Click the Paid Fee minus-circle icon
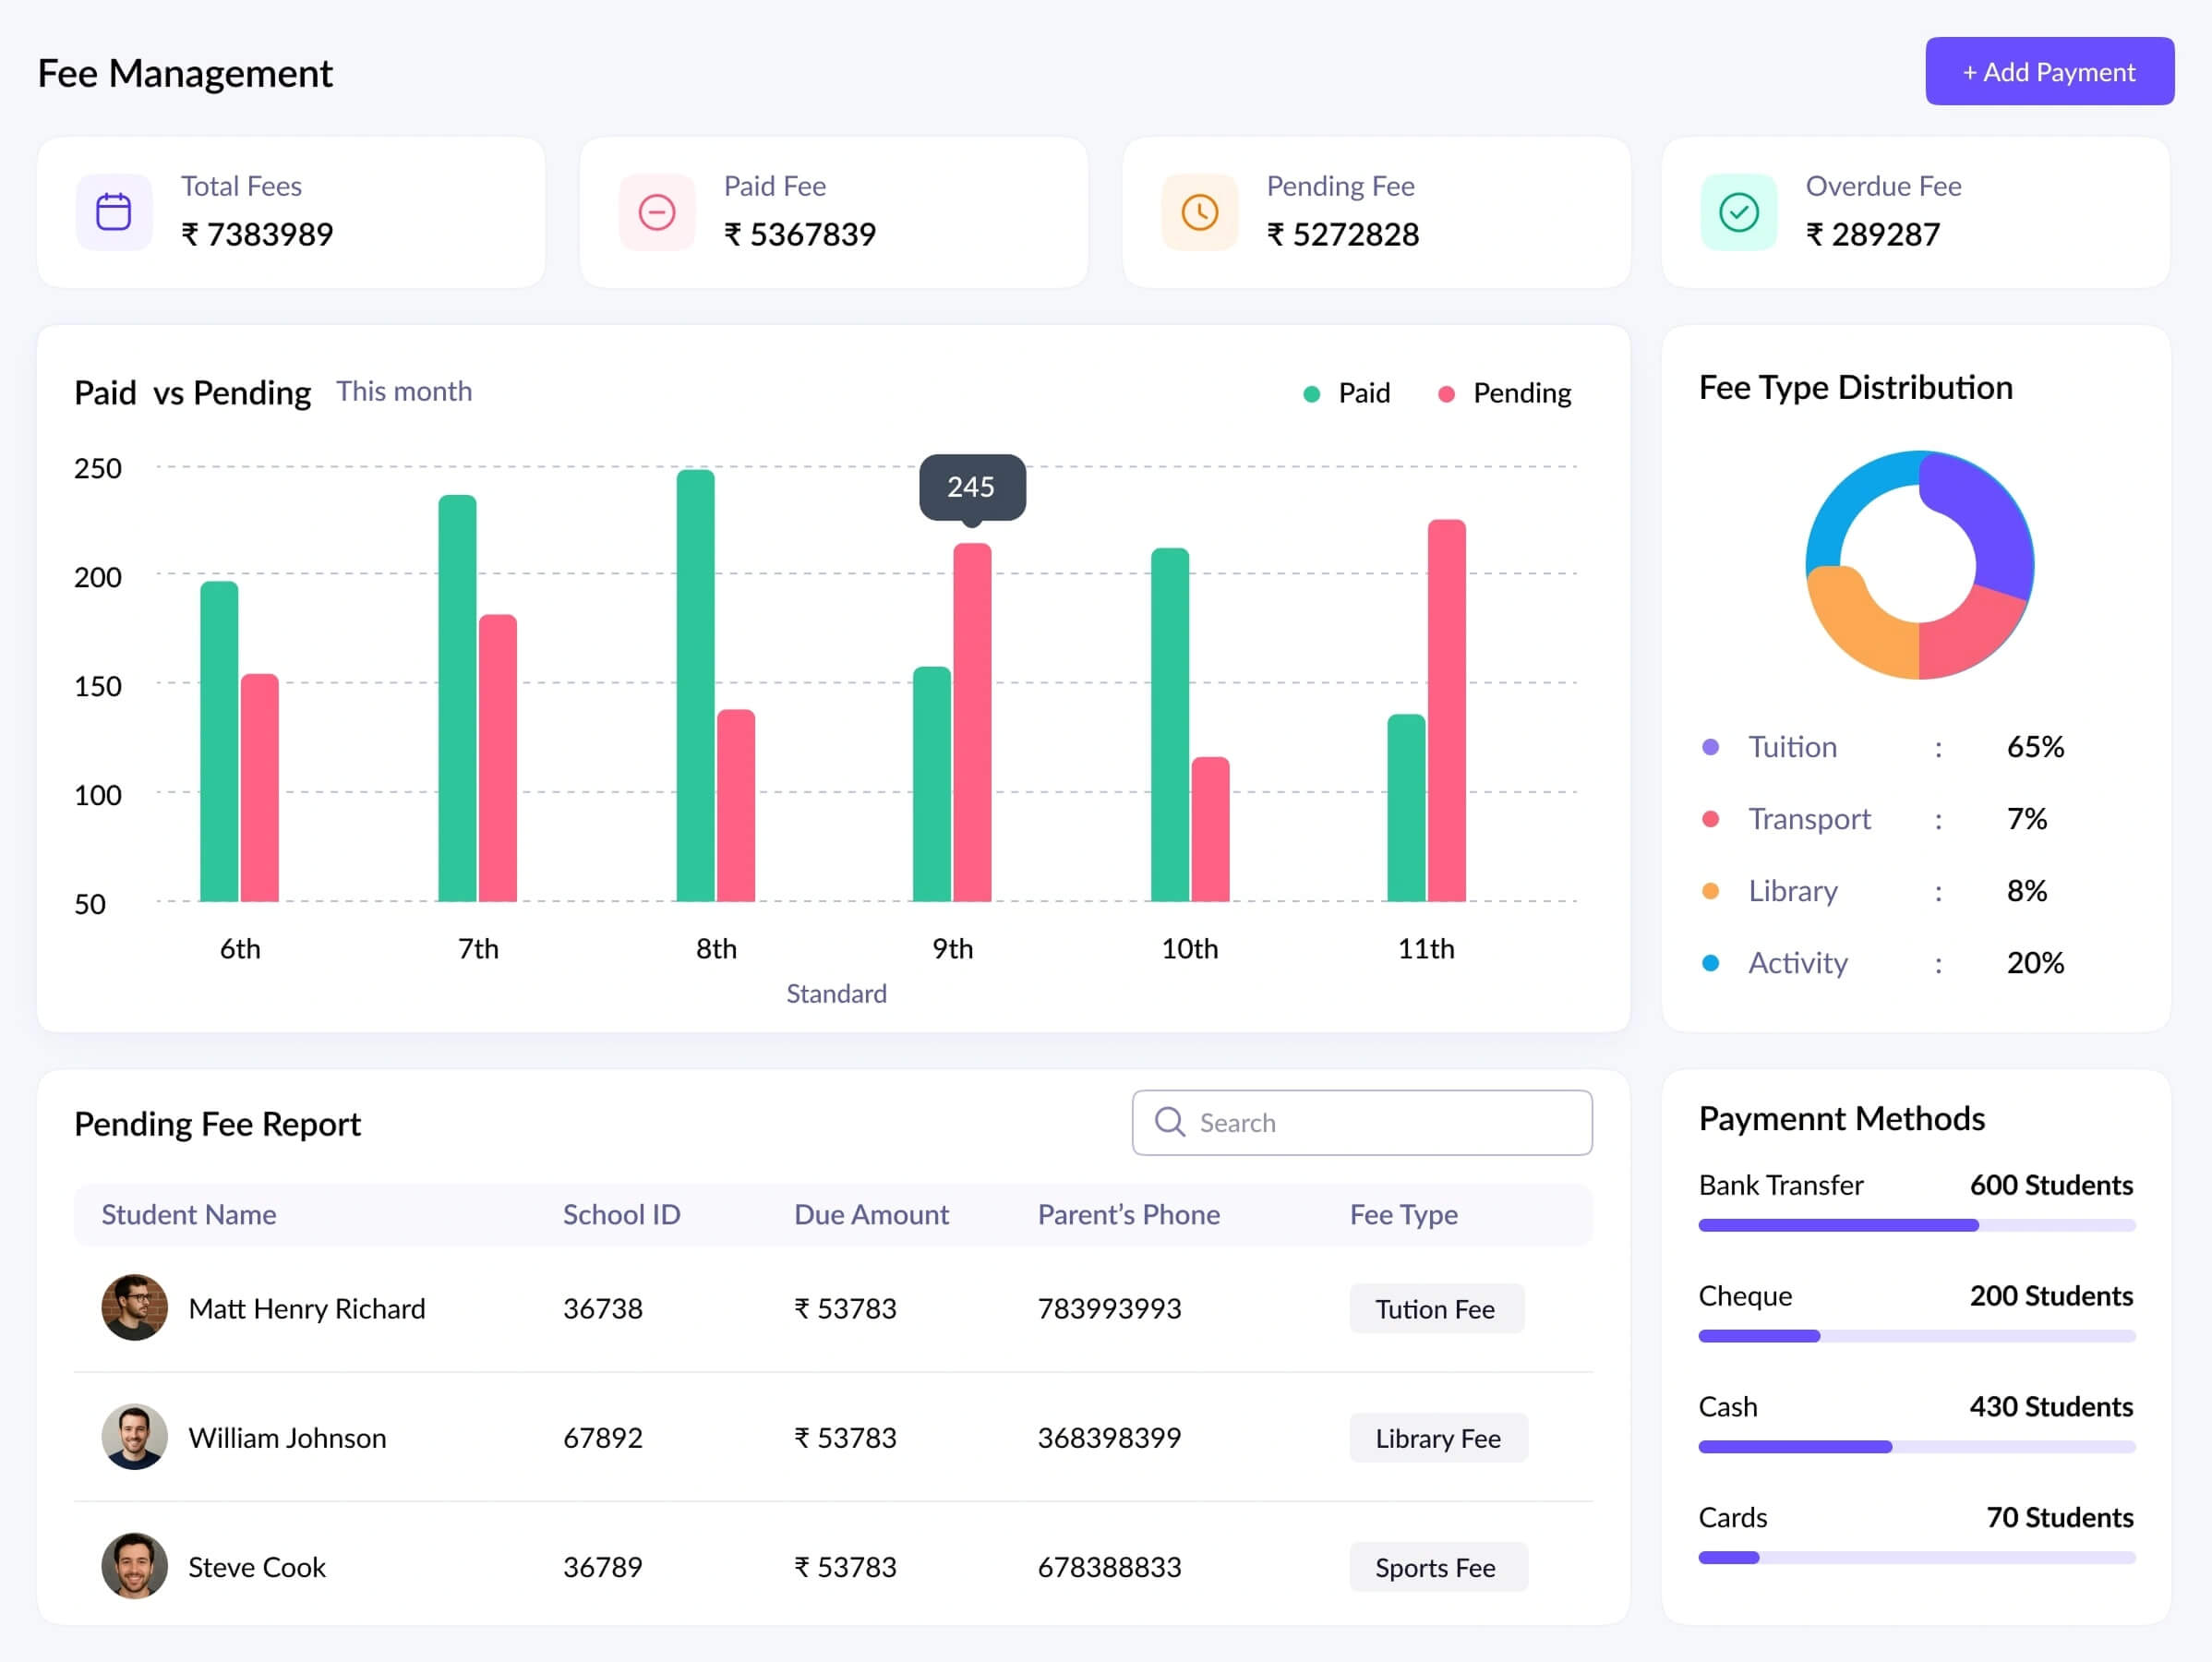 click(x=656, y=212)
